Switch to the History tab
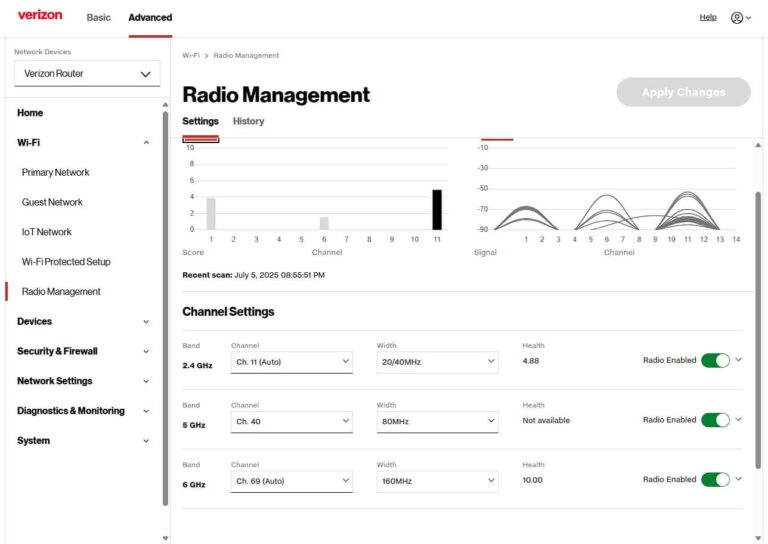 tap(248, 121)
